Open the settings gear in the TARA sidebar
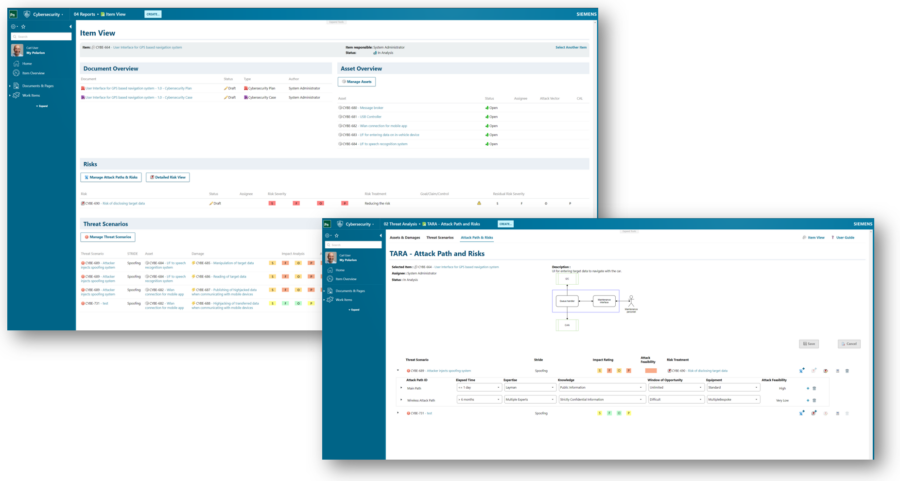Image resolution: width=900 pixels, height=481 pixels. [x=326, y=235]
